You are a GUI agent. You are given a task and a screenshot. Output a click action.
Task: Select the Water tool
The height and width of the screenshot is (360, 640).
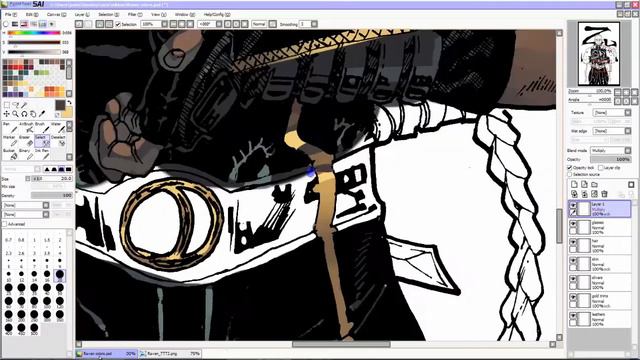pos(57,127)
